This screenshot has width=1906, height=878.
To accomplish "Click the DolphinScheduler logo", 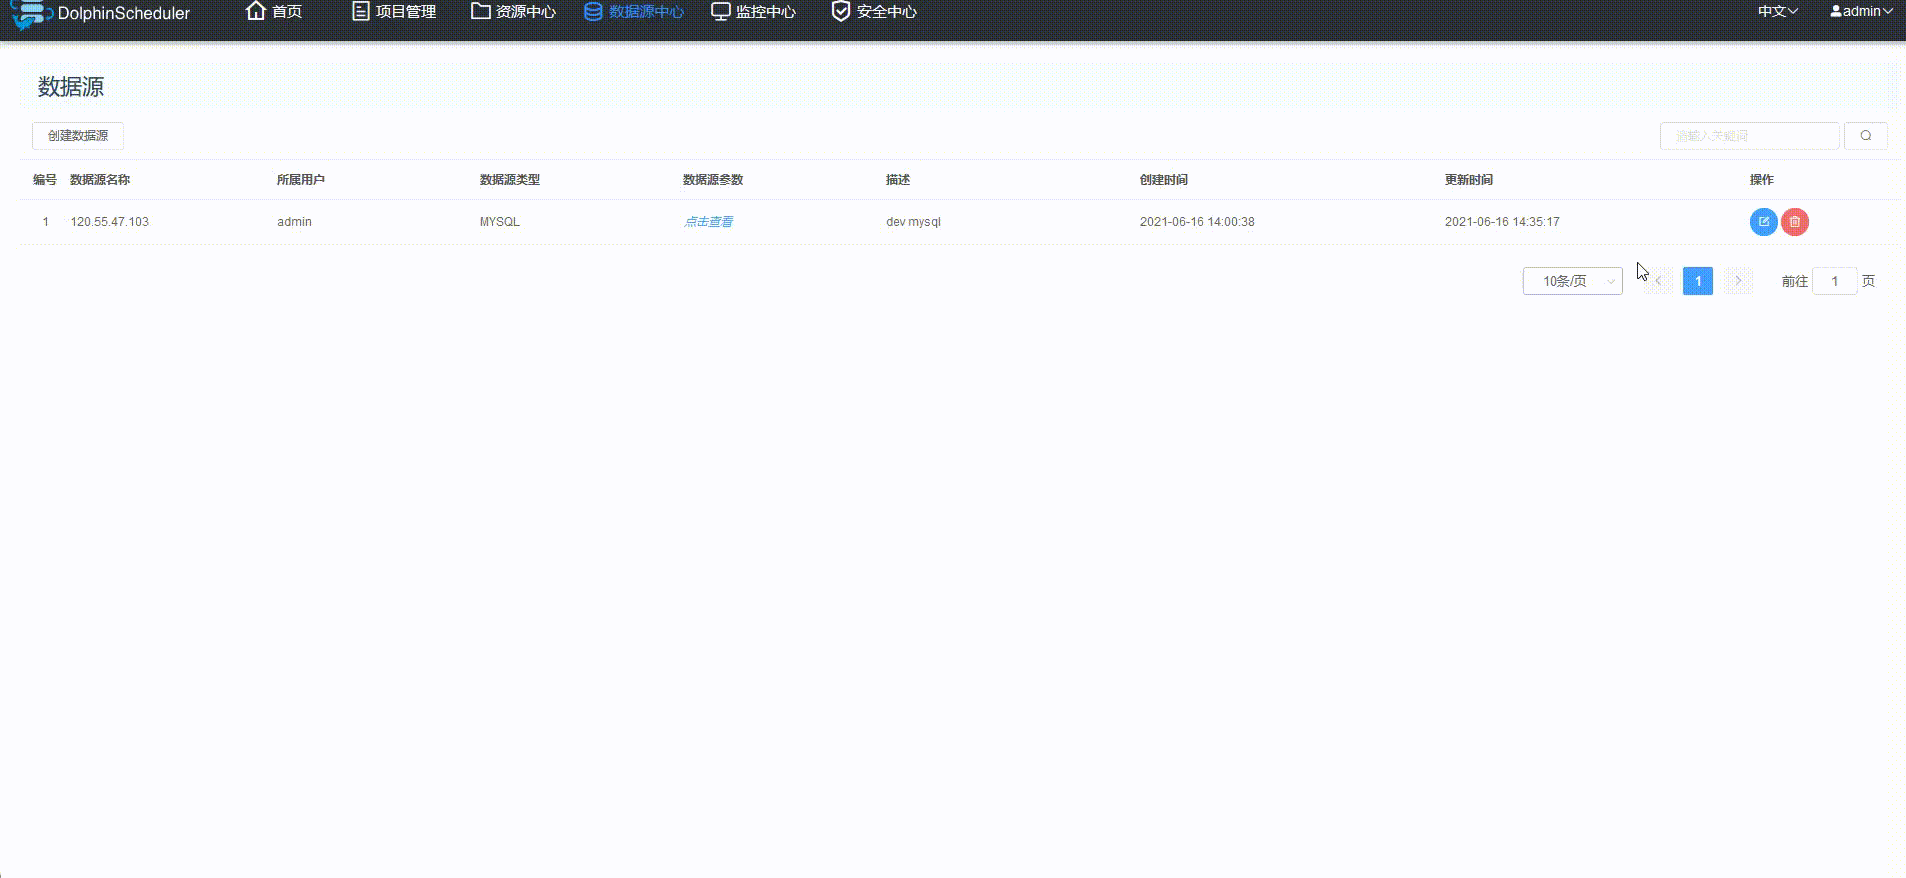I will pos(100,14).
